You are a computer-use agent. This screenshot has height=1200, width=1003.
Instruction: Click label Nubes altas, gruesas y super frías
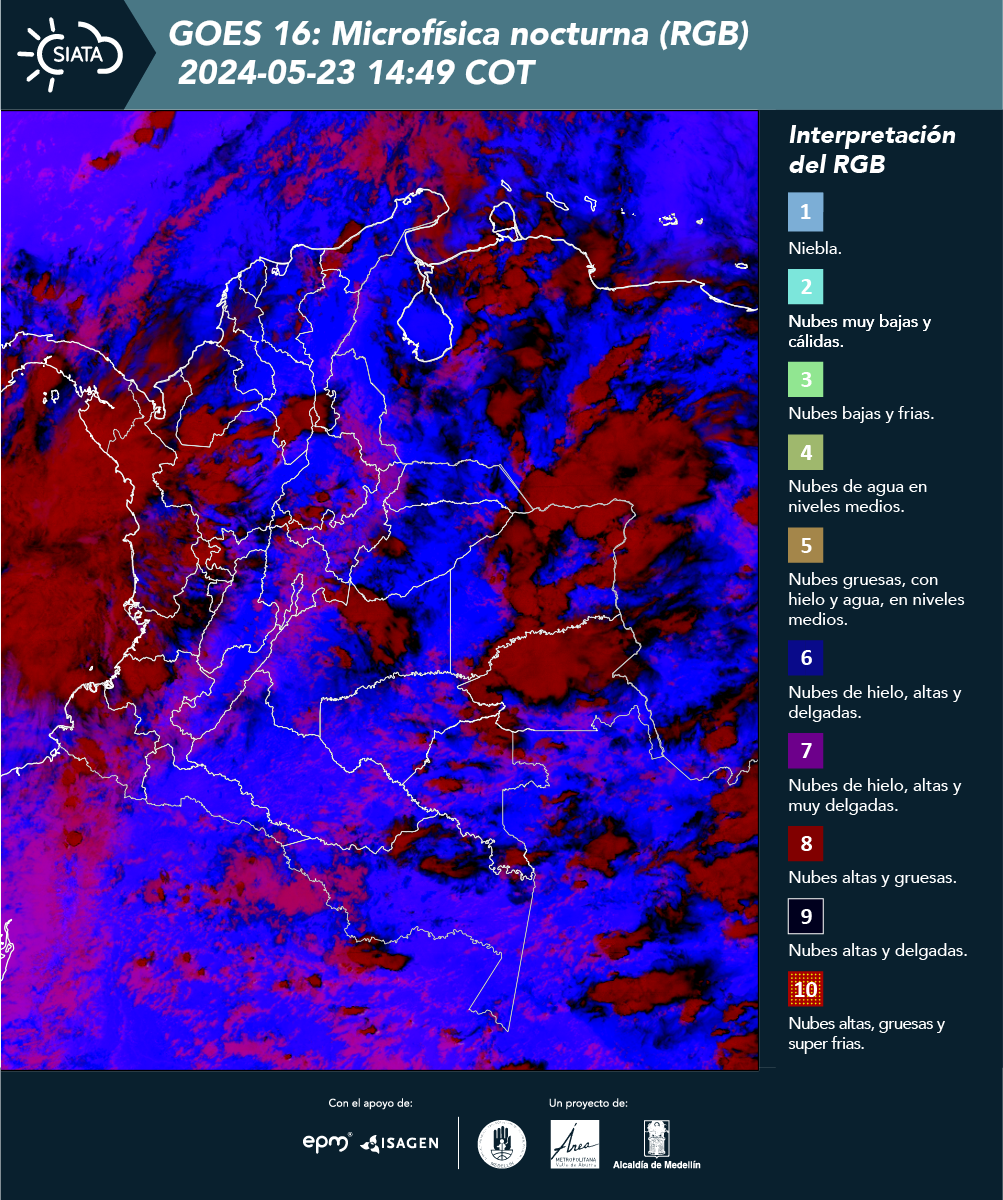tap(867, 1034)
